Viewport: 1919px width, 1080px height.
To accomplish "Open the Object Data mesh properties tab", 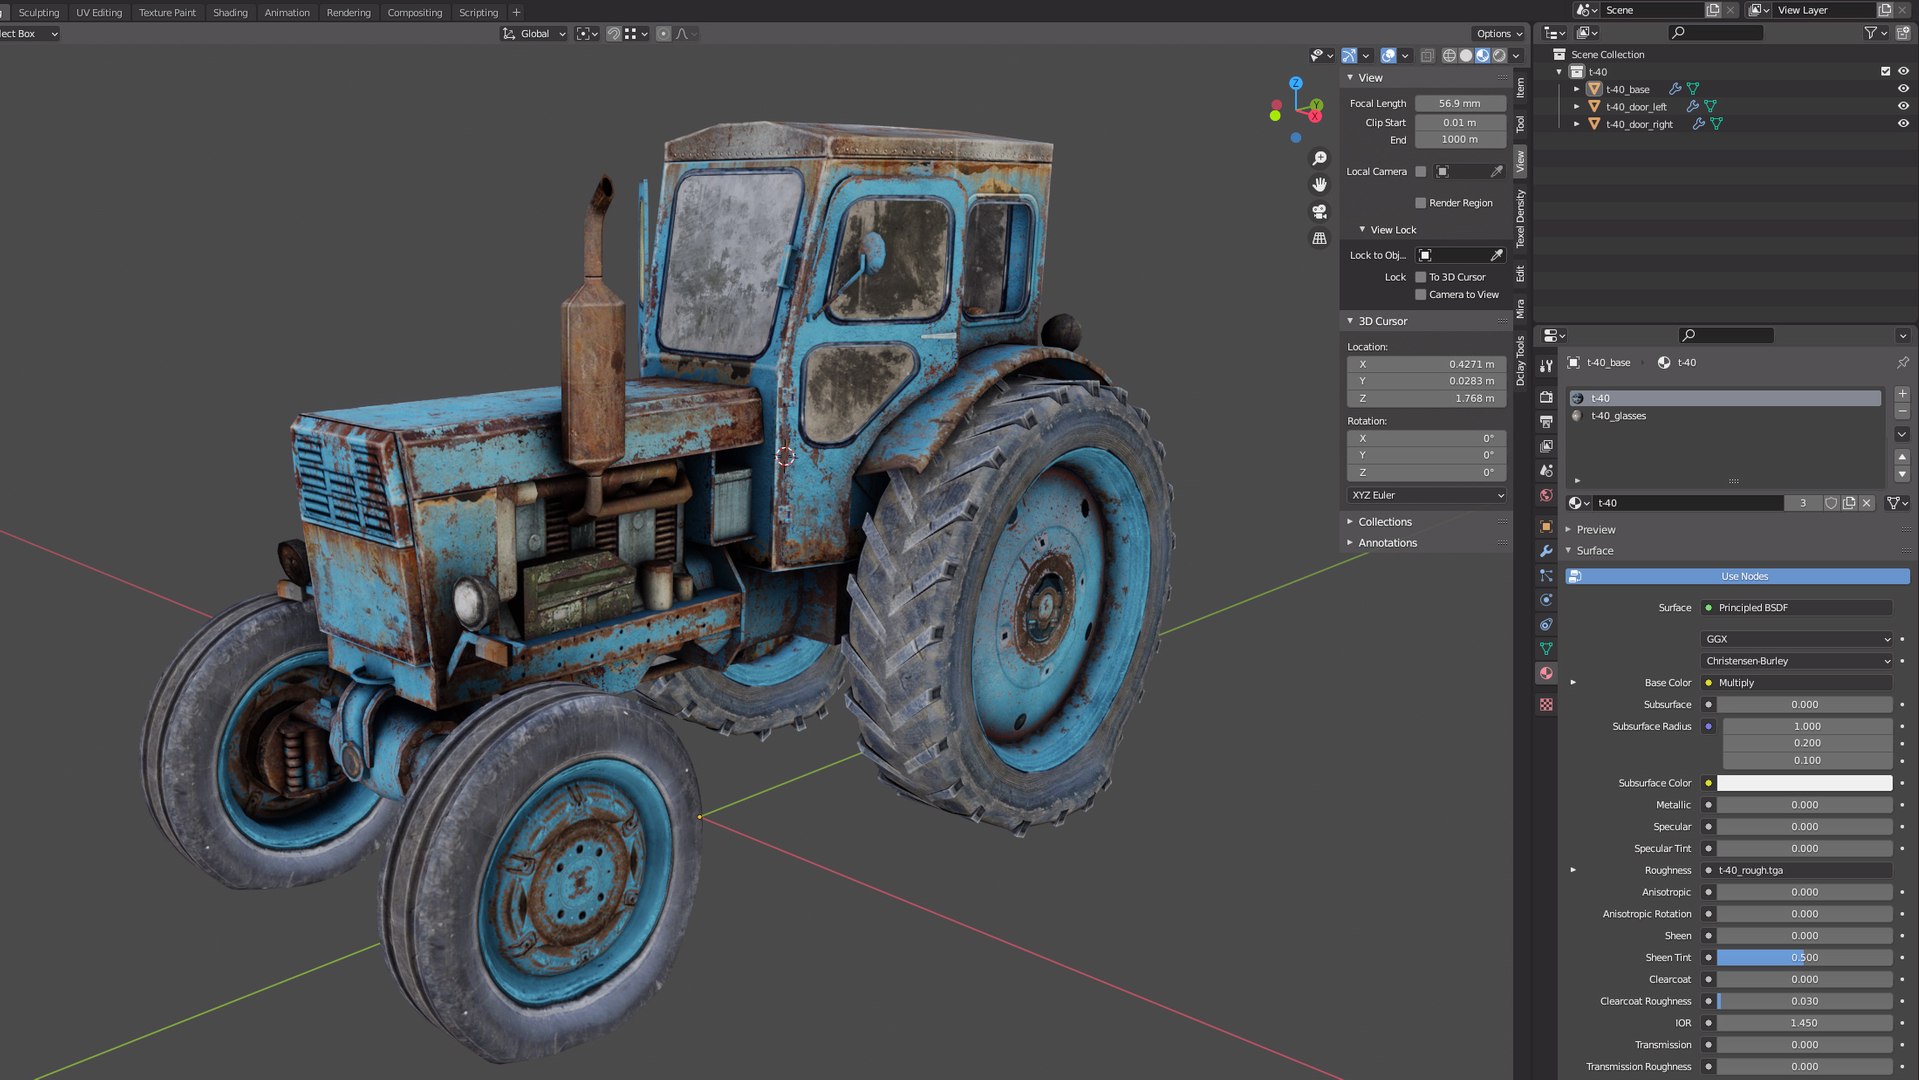I will tap(1546, 649).
